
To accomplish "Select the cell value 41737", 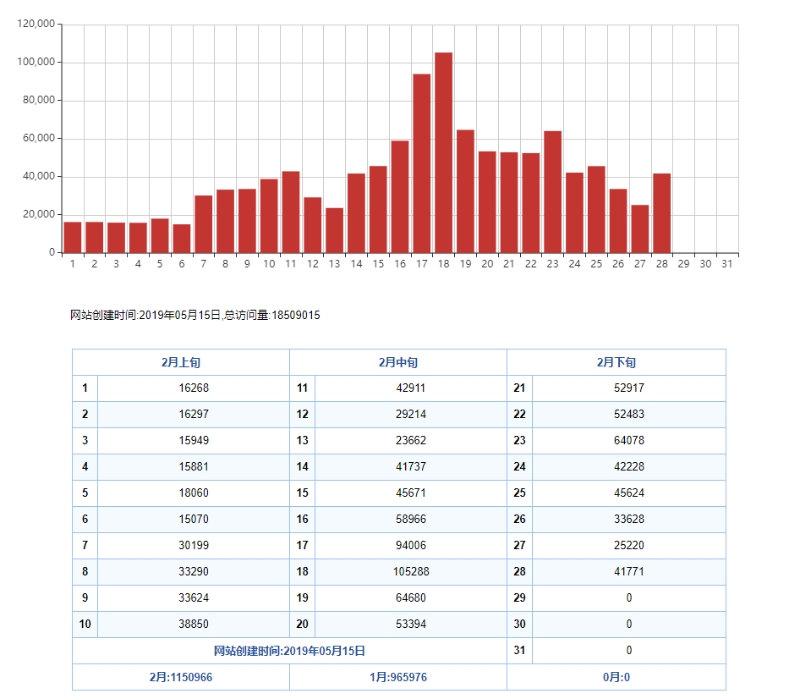I will [x=411, y=466].
